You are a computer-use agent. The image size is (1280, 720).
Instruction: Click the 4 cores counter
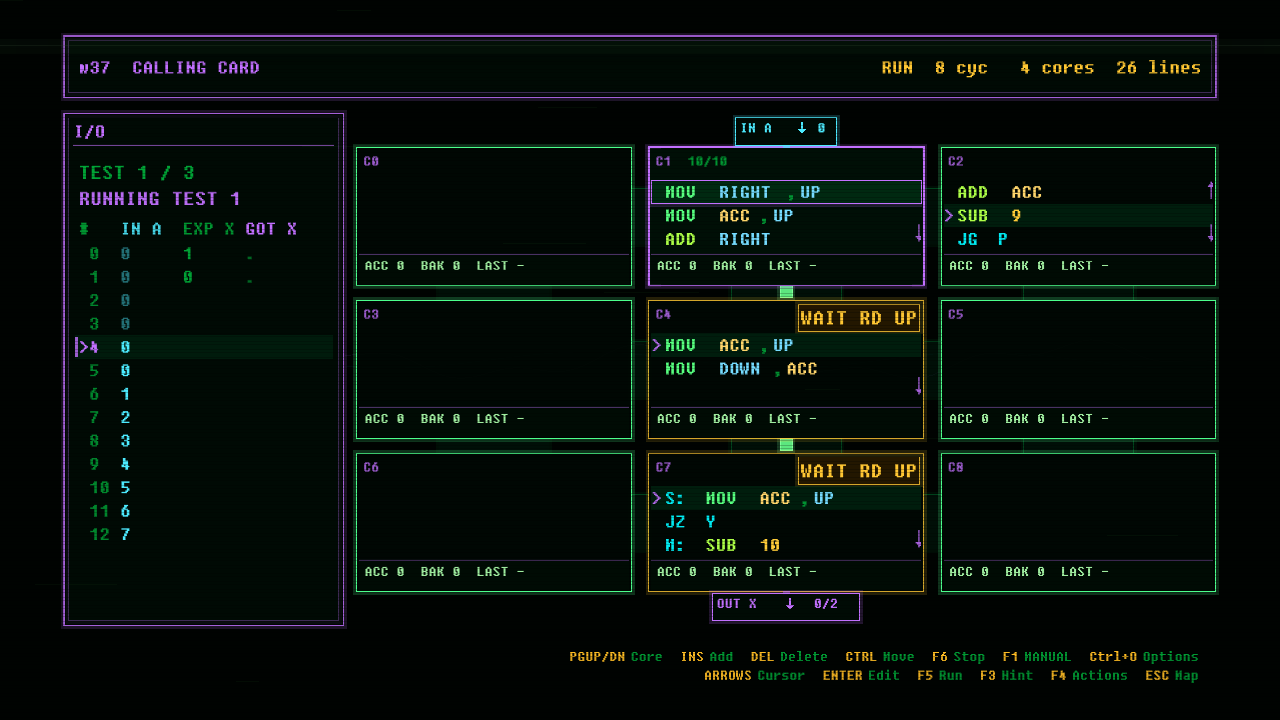[1056, 68]
